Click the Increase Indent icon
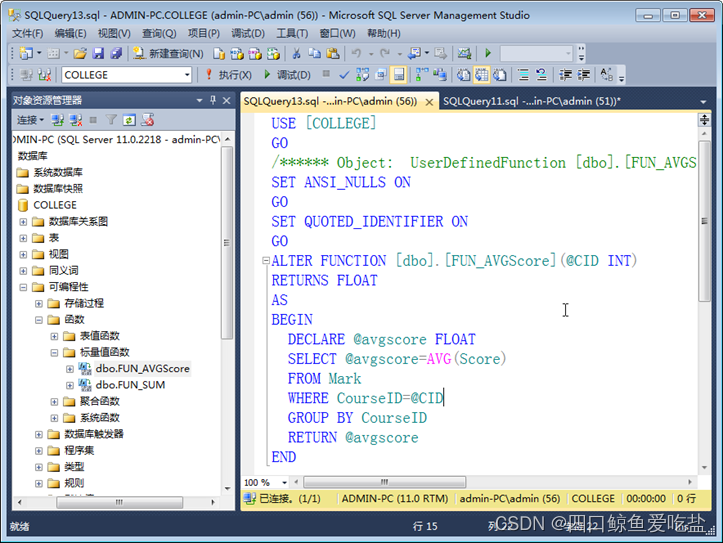Image resolution: width=723 pixels, height=543 pixels. pyautogui.click(x=584, y=75)
